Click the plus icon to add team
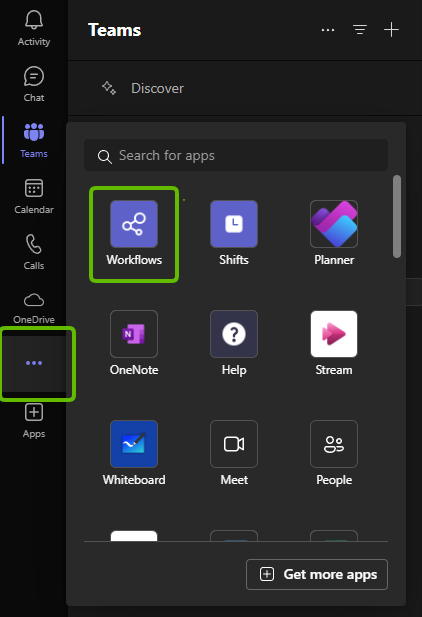The image size is (422, 617). pos(391,30)
